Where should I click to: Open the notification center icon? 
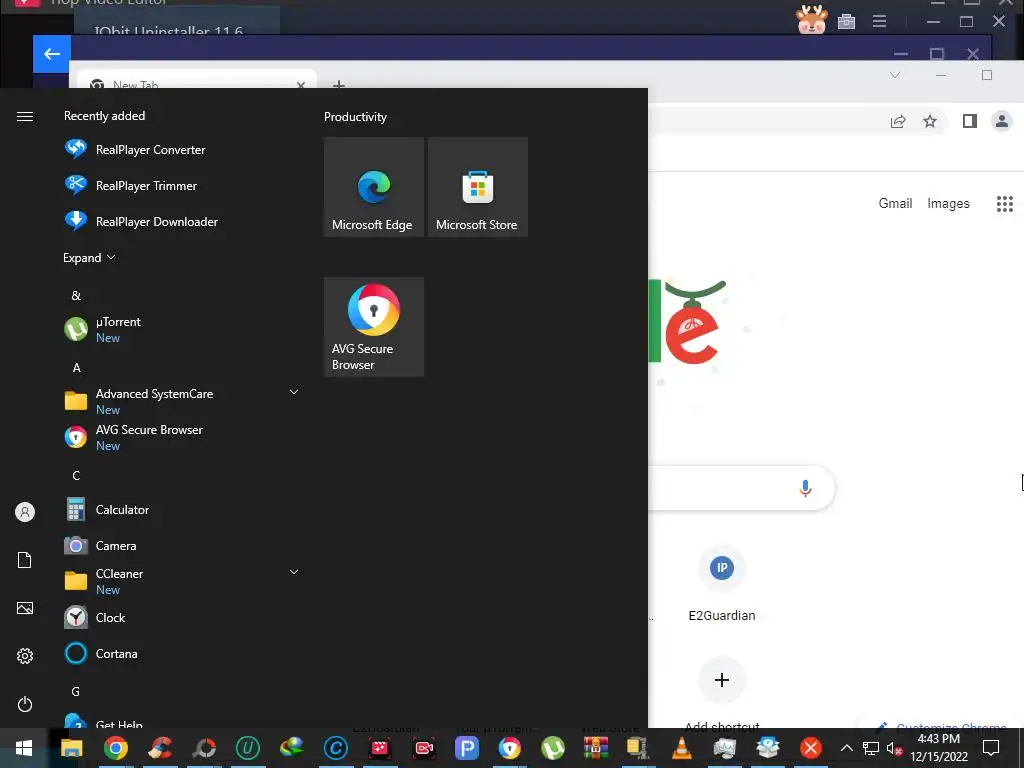coord(991,748)
